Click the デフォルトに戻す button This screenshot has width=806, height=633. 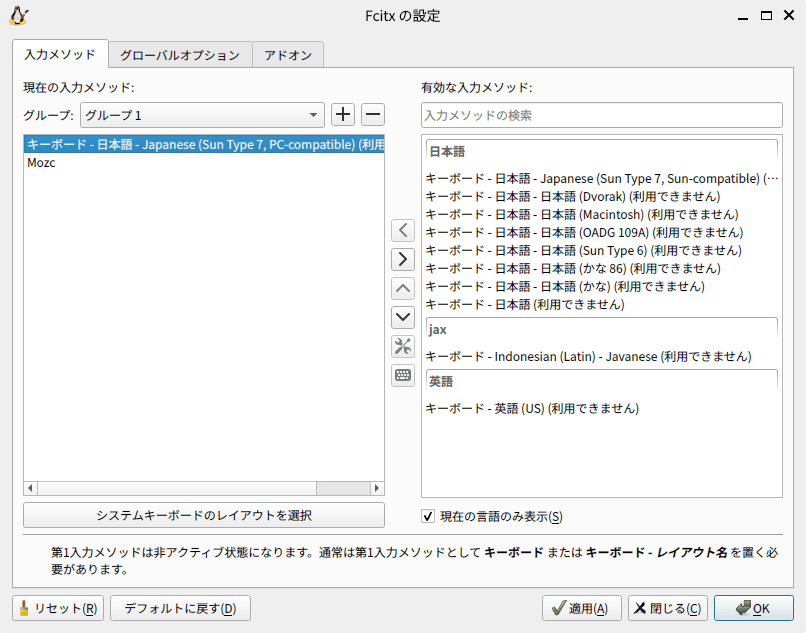[180, 608]
